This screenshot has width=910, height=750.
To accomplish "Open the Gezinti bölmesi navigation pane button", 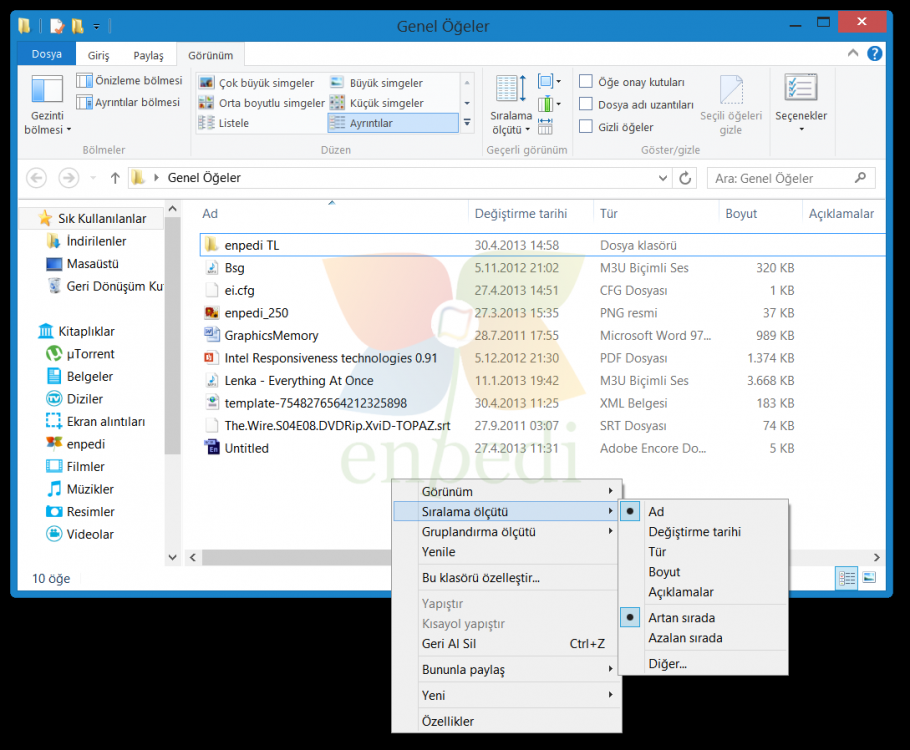I will coord(47,104).
